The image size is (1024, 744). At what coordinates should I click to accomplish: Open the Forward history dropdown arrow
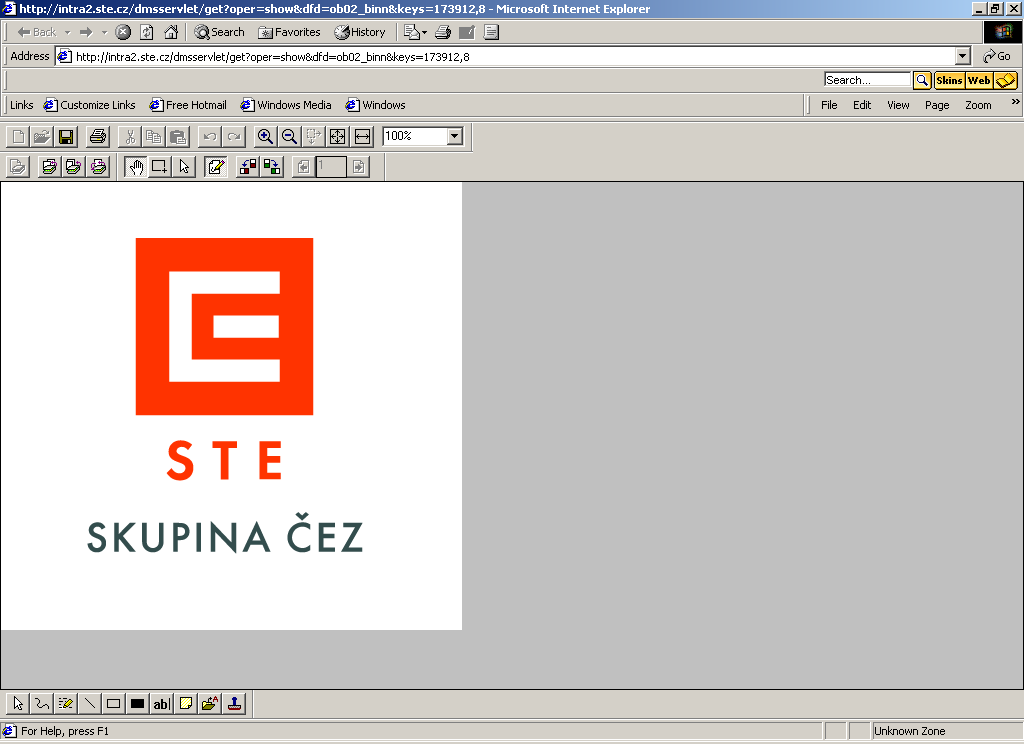(x=104, y=32)
